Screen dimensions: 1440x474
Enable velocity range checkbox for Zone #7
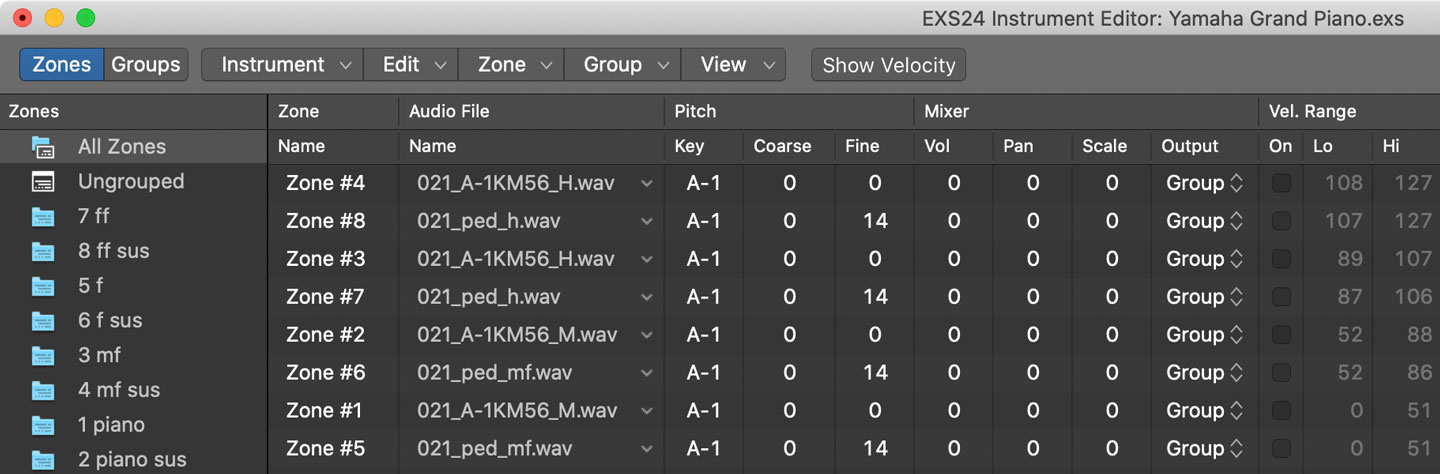click(1281, 297)
